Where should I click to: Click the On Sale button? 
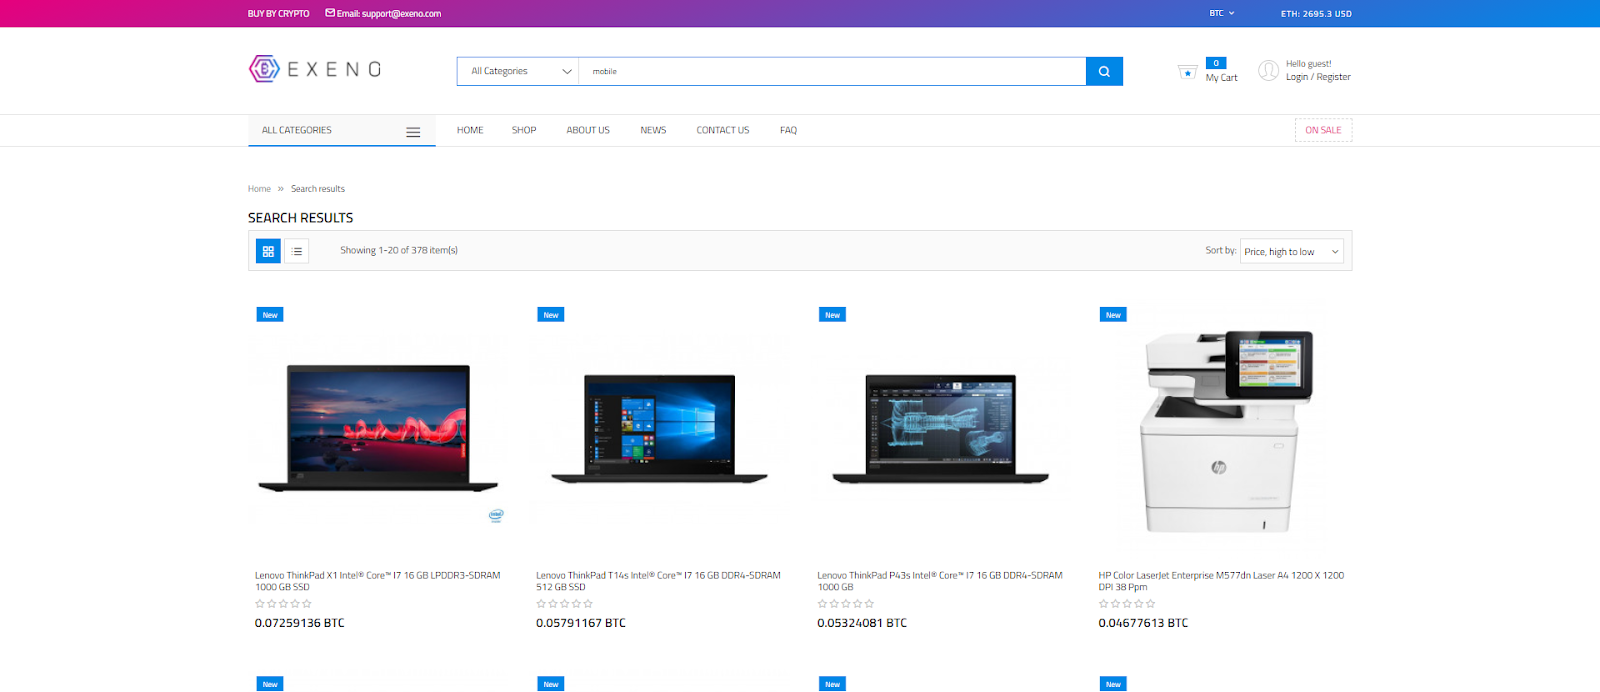pyautogui.click(x=1323, y=130)
